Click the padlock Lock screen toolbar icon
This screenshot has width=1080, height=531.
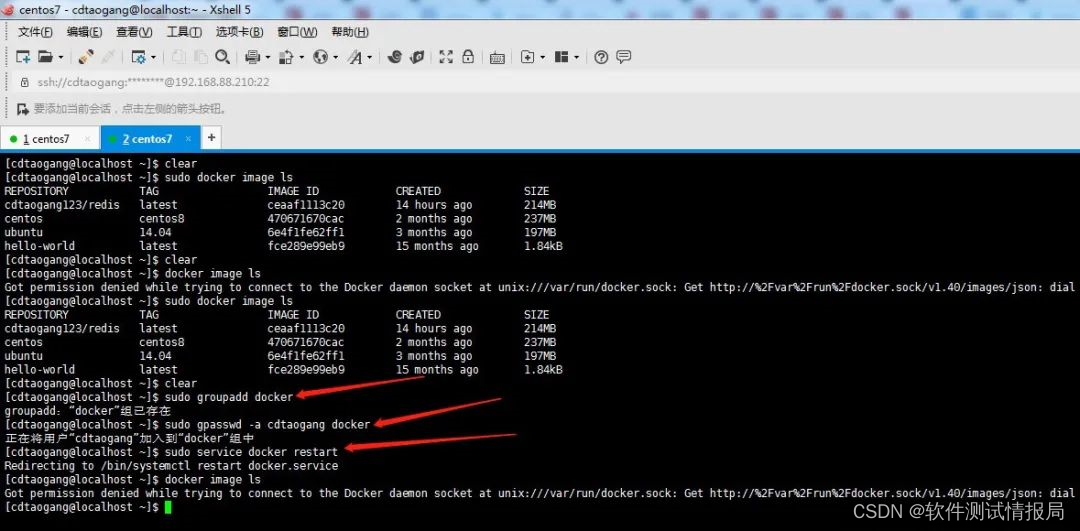point(468,57)
